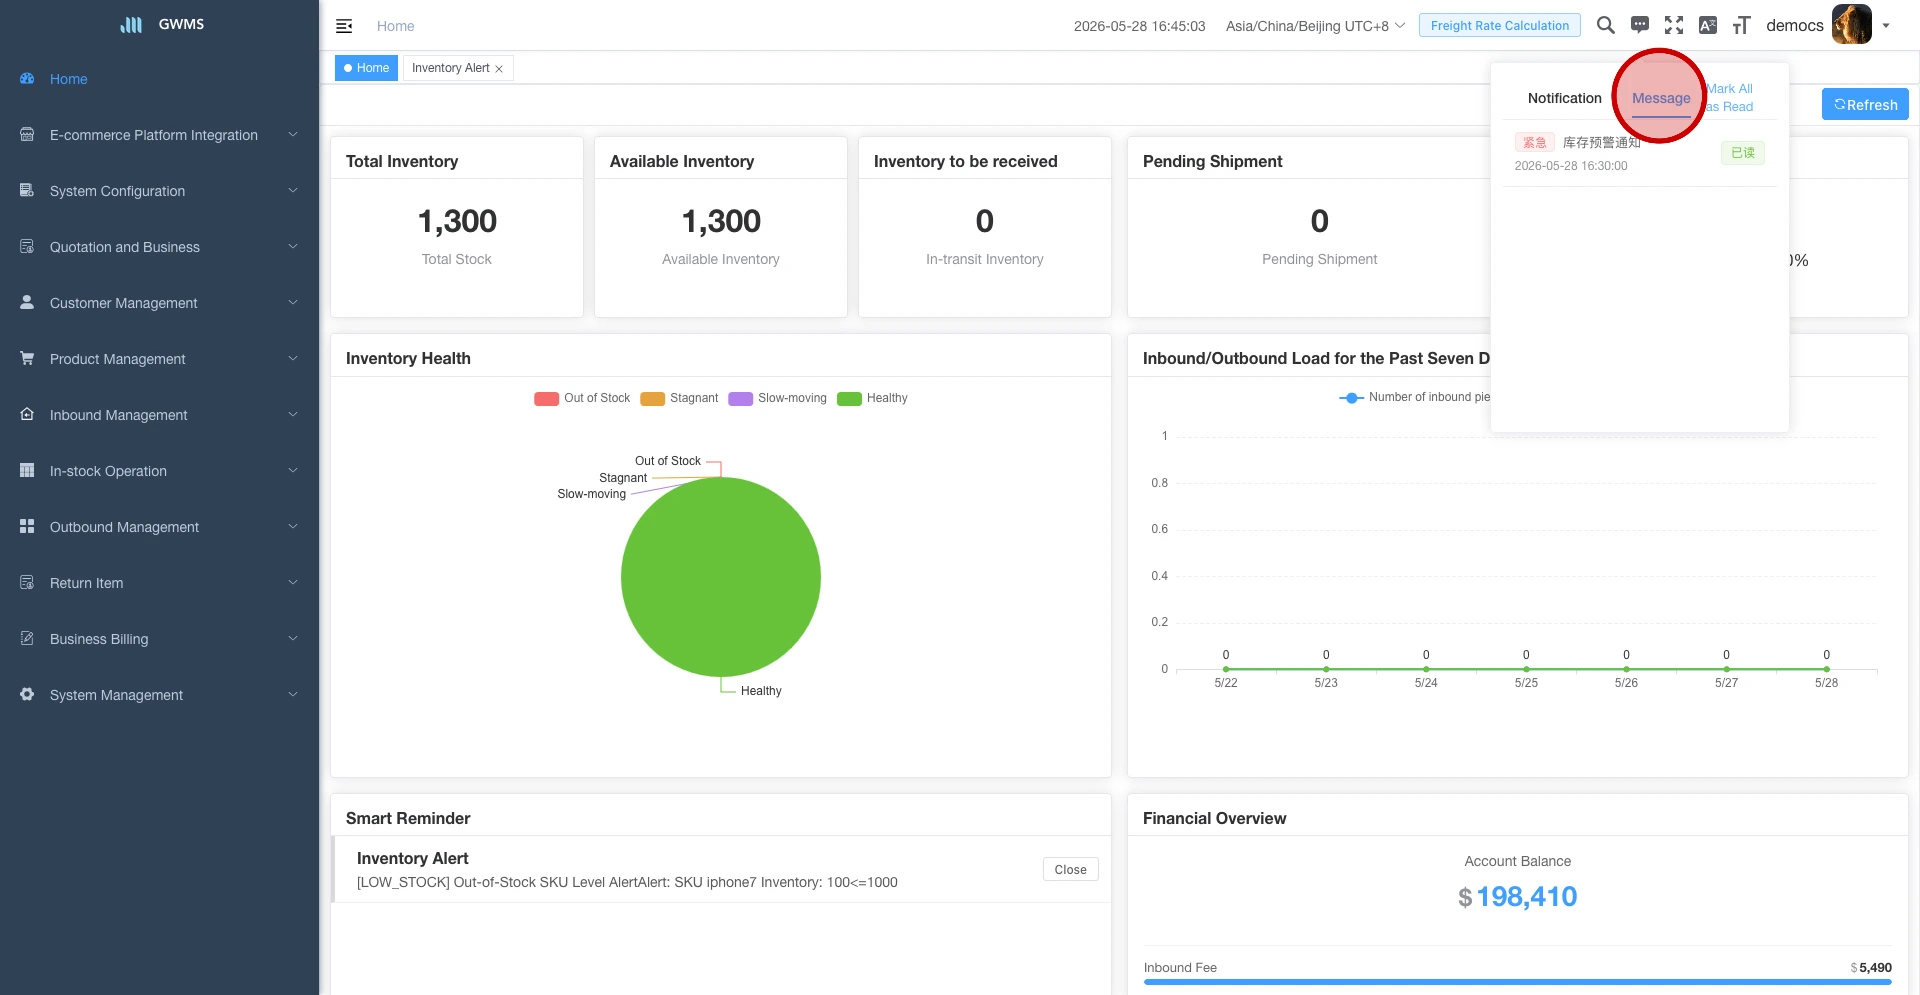The width and height of the screenshot is (1920, 995).
Task: Click the Refresh button
Action: pos(1865,105)
